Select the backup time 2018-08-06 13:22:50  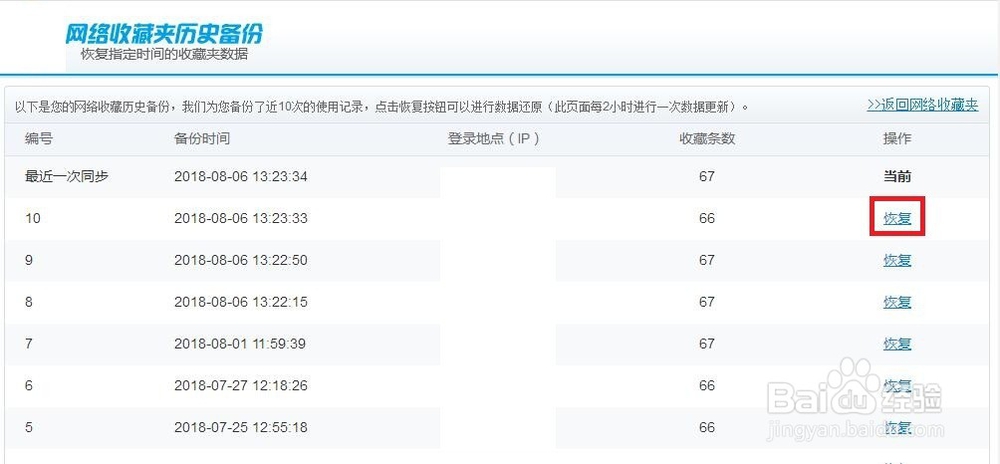coord(240,260)
